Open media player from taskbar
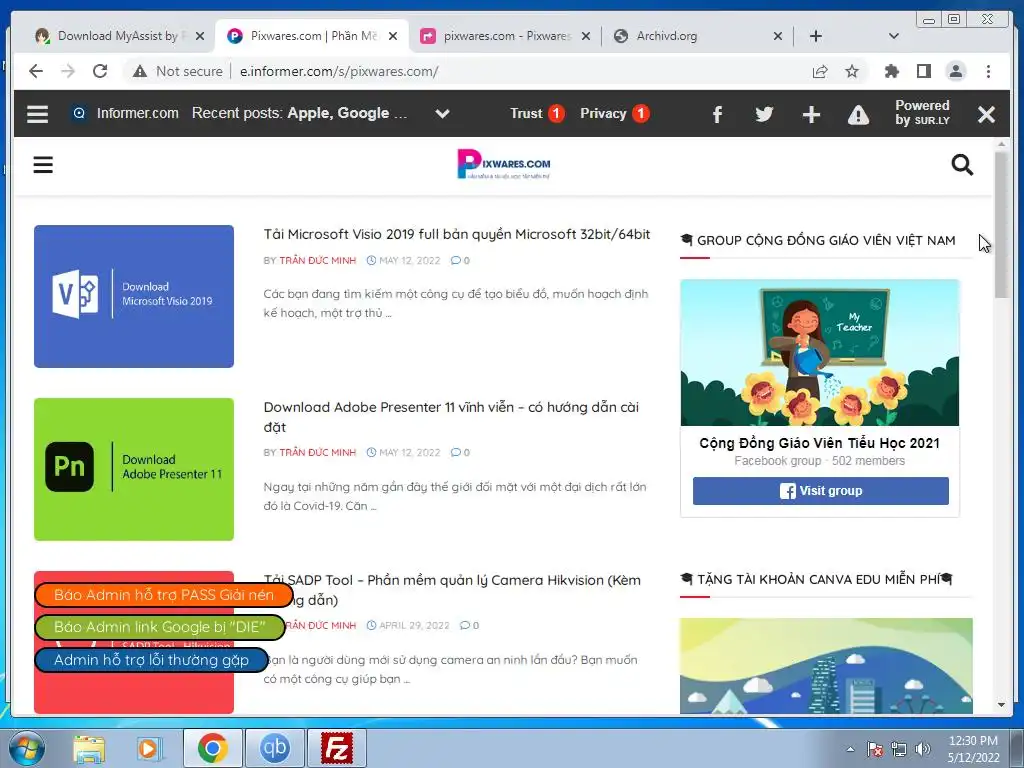 (149, 748)
